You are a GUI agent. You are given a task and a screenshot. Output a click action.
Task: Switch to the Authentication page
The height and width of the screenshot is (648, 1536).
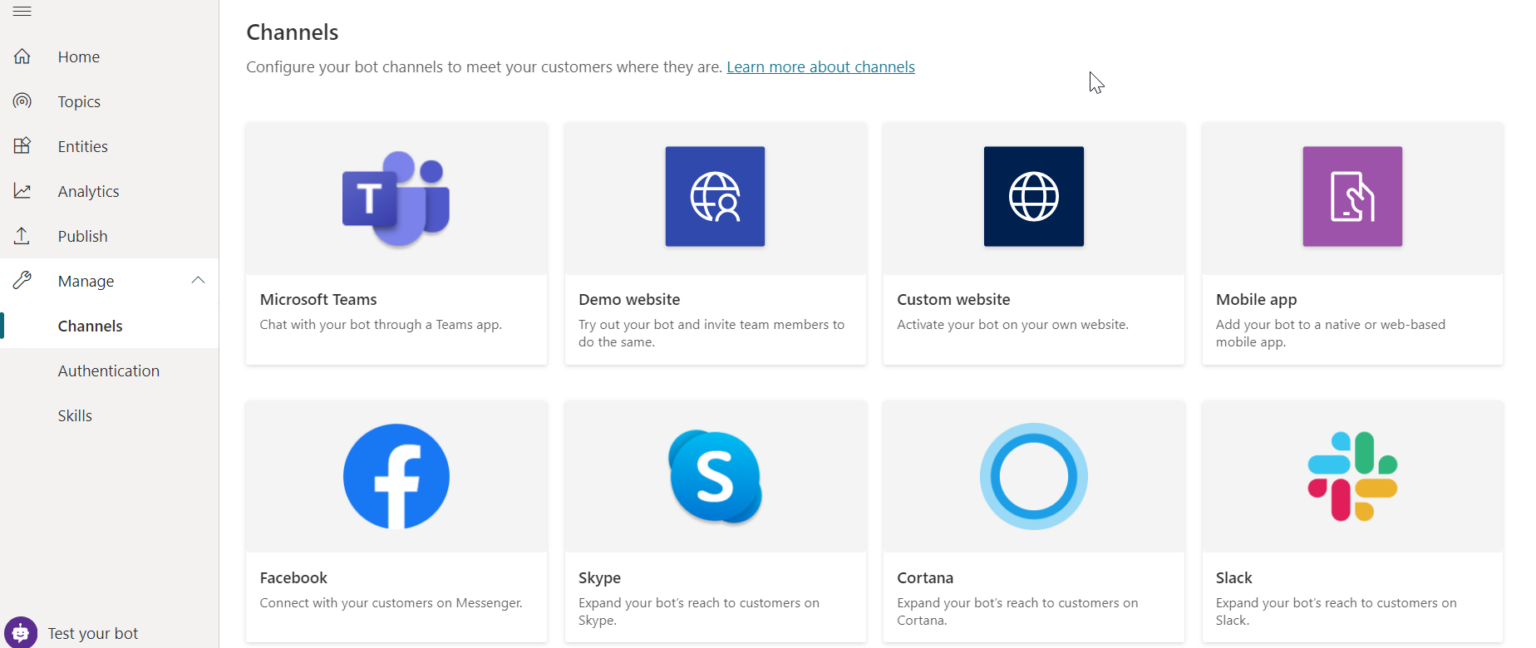(108, 370)
